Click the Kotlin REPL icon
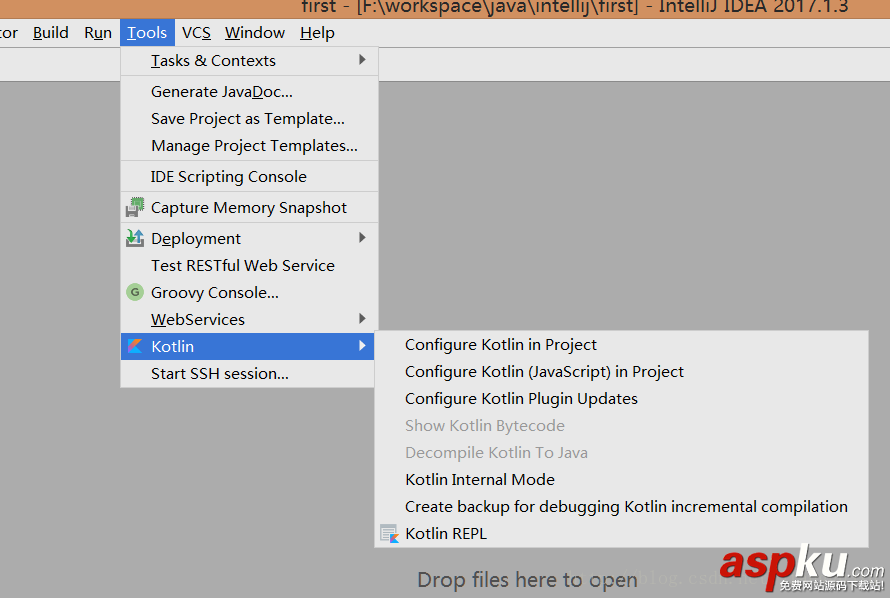The height and width of the screenshot is (598, 890). point(389,534)
